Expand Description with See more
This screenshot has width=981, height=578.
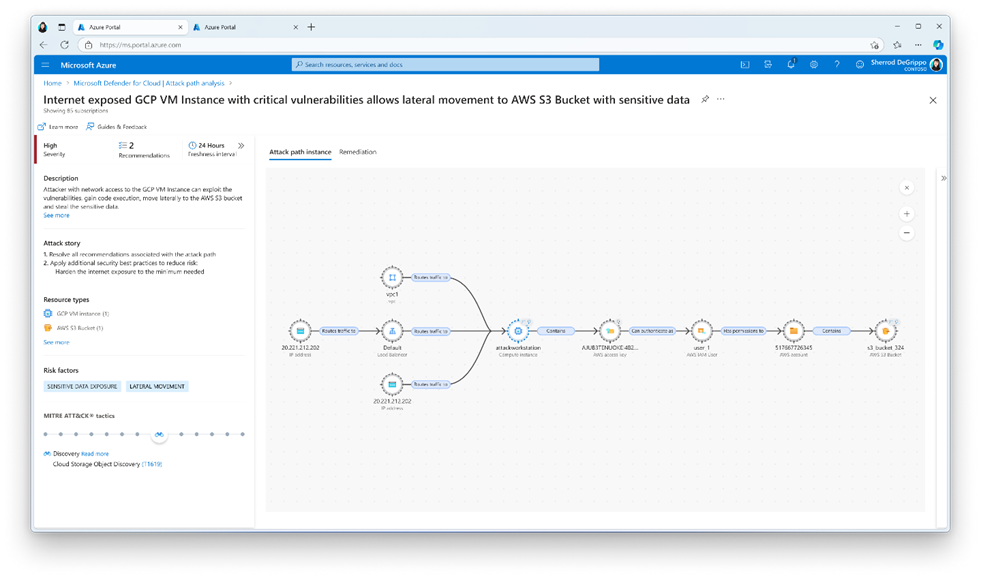point(56,215)
